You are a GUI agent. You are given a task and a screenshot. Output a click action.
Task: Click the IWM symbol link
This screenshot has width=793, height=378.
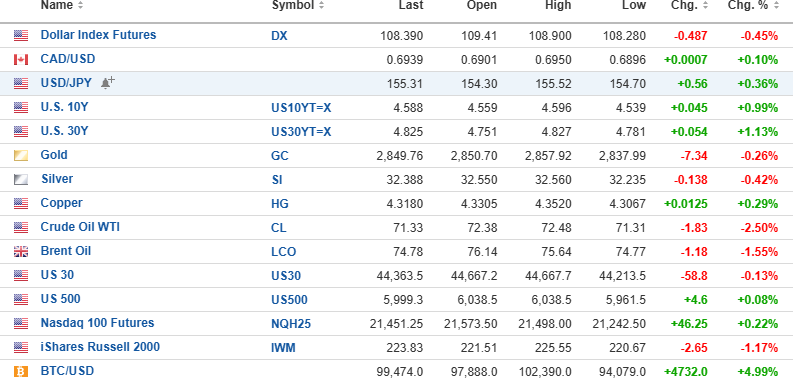click(283, 348)
